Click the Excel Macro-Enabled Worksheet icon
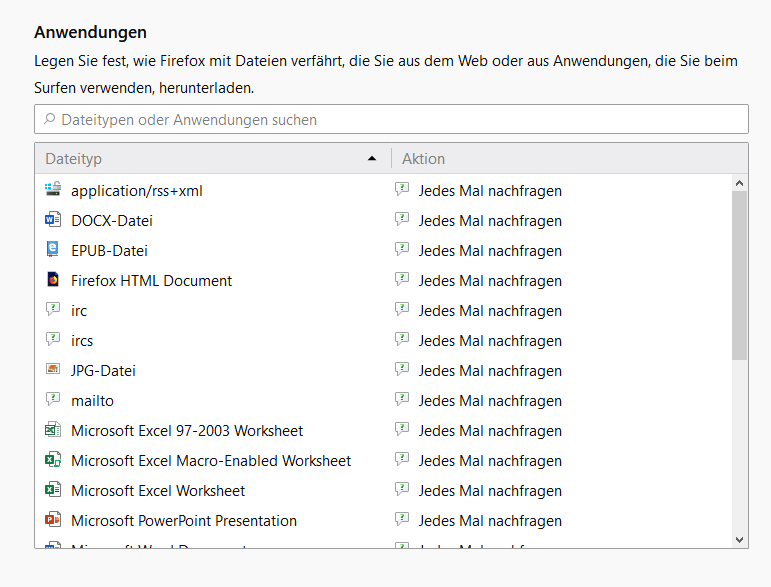The width and height of the screenshot is (771, 587). point(53,460)
